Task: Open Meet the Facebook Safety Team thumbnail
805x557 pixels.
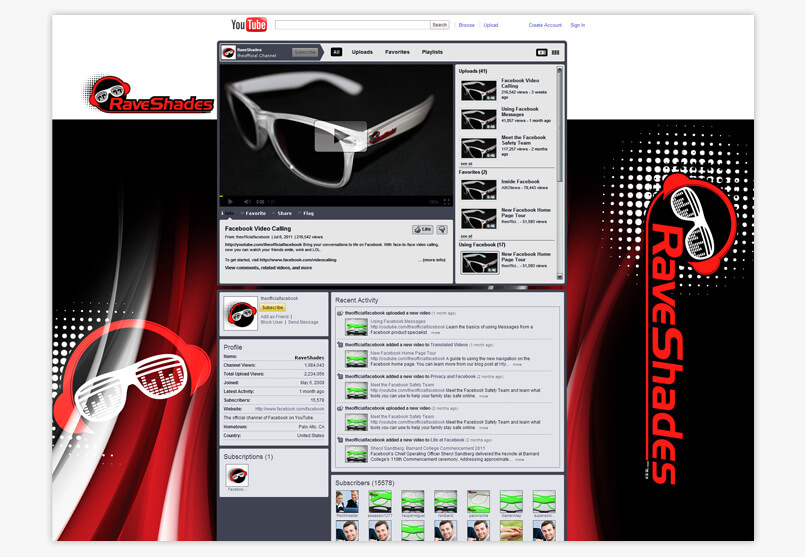Action: (x=478, y=148)
